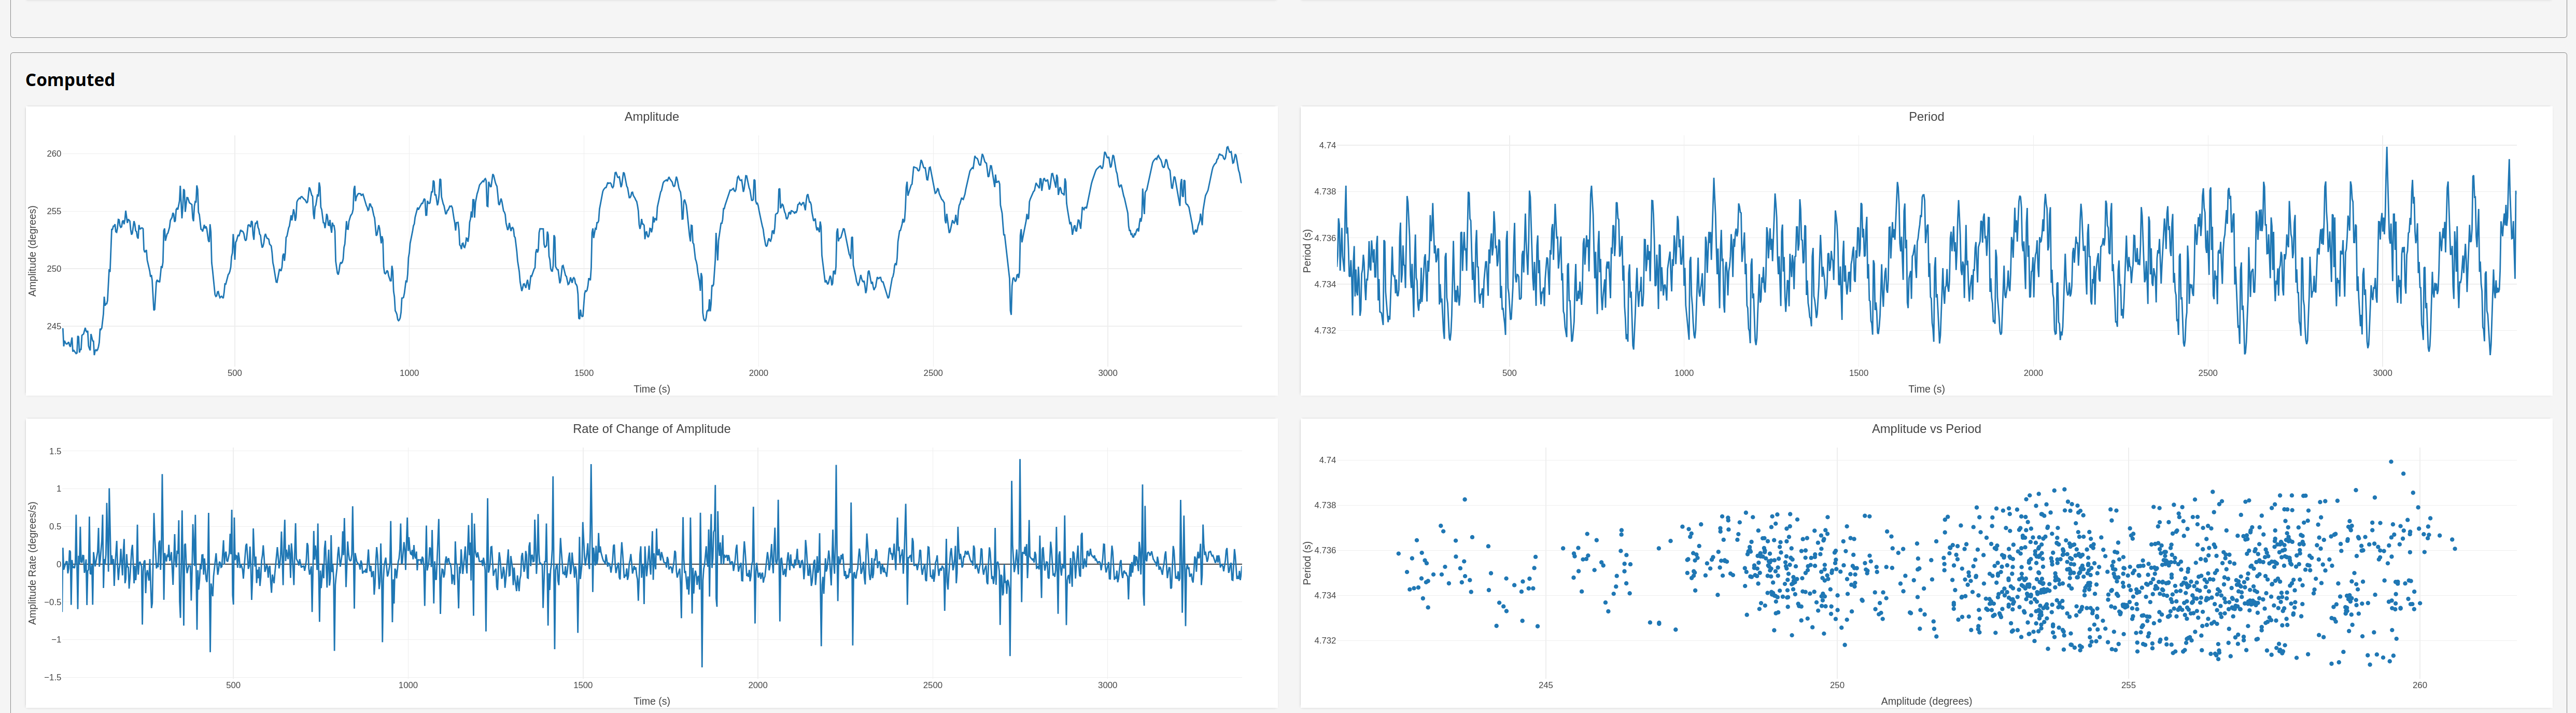Click the 2500 tick on Amplitude chart x-axis
The width and height of the screenshot is (2576, 713).
(932, 373)
